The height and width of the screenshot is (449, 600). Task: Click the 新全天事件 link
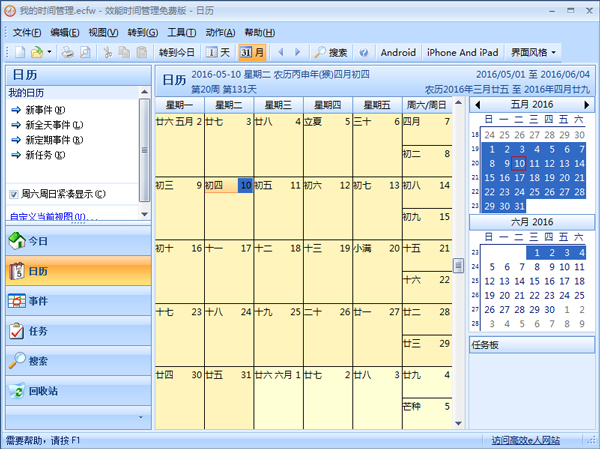point(53,125)
